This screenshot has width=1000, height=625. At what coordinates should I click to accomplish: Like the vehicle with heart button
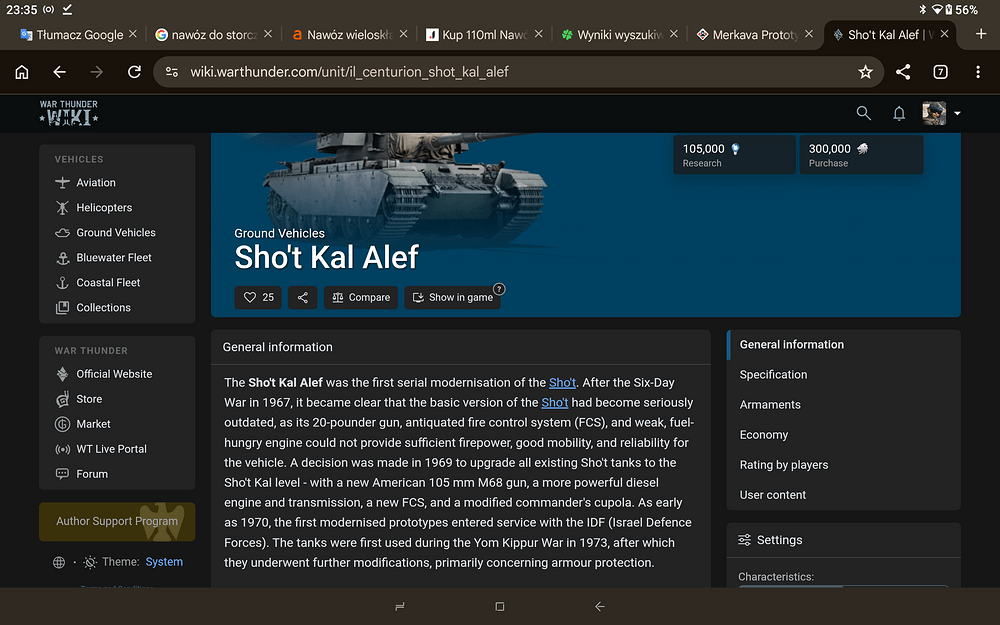(258, 297)
